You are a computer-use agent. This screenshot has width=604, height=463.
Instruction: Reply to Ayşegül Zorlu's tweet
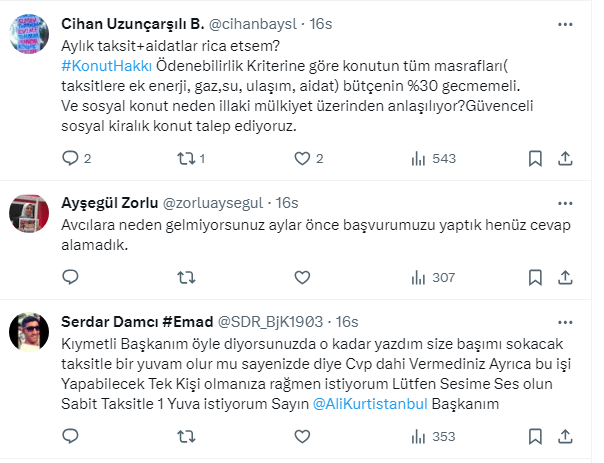(70, 279)
